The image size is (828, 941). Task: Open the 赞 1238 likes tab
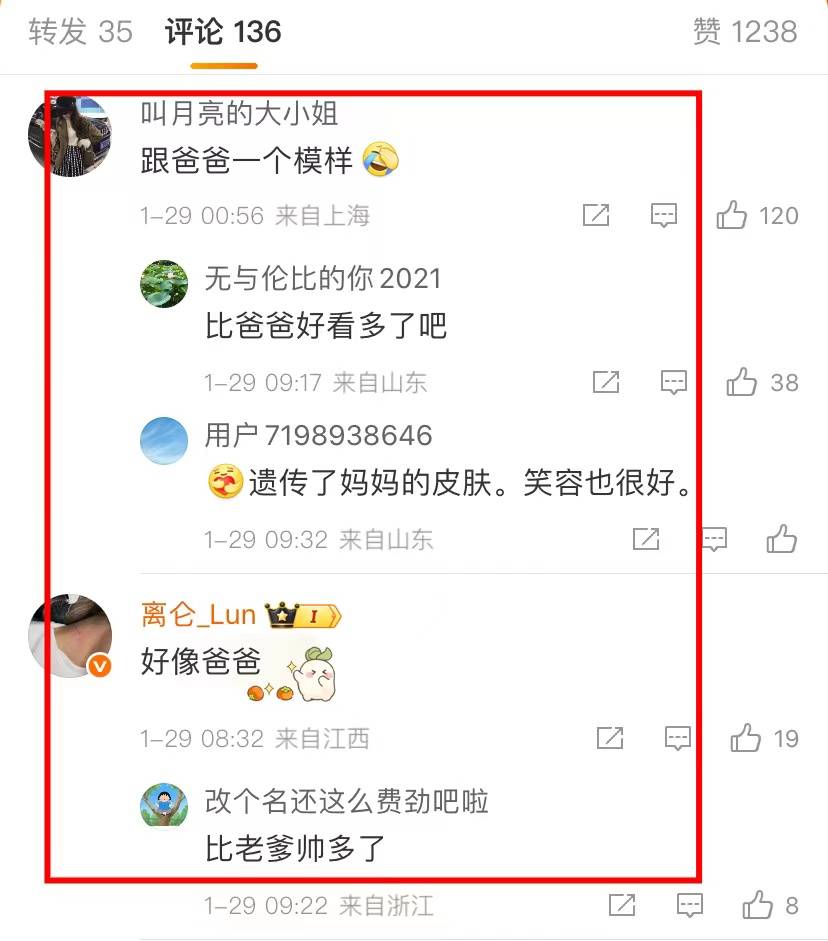[745, 31]
